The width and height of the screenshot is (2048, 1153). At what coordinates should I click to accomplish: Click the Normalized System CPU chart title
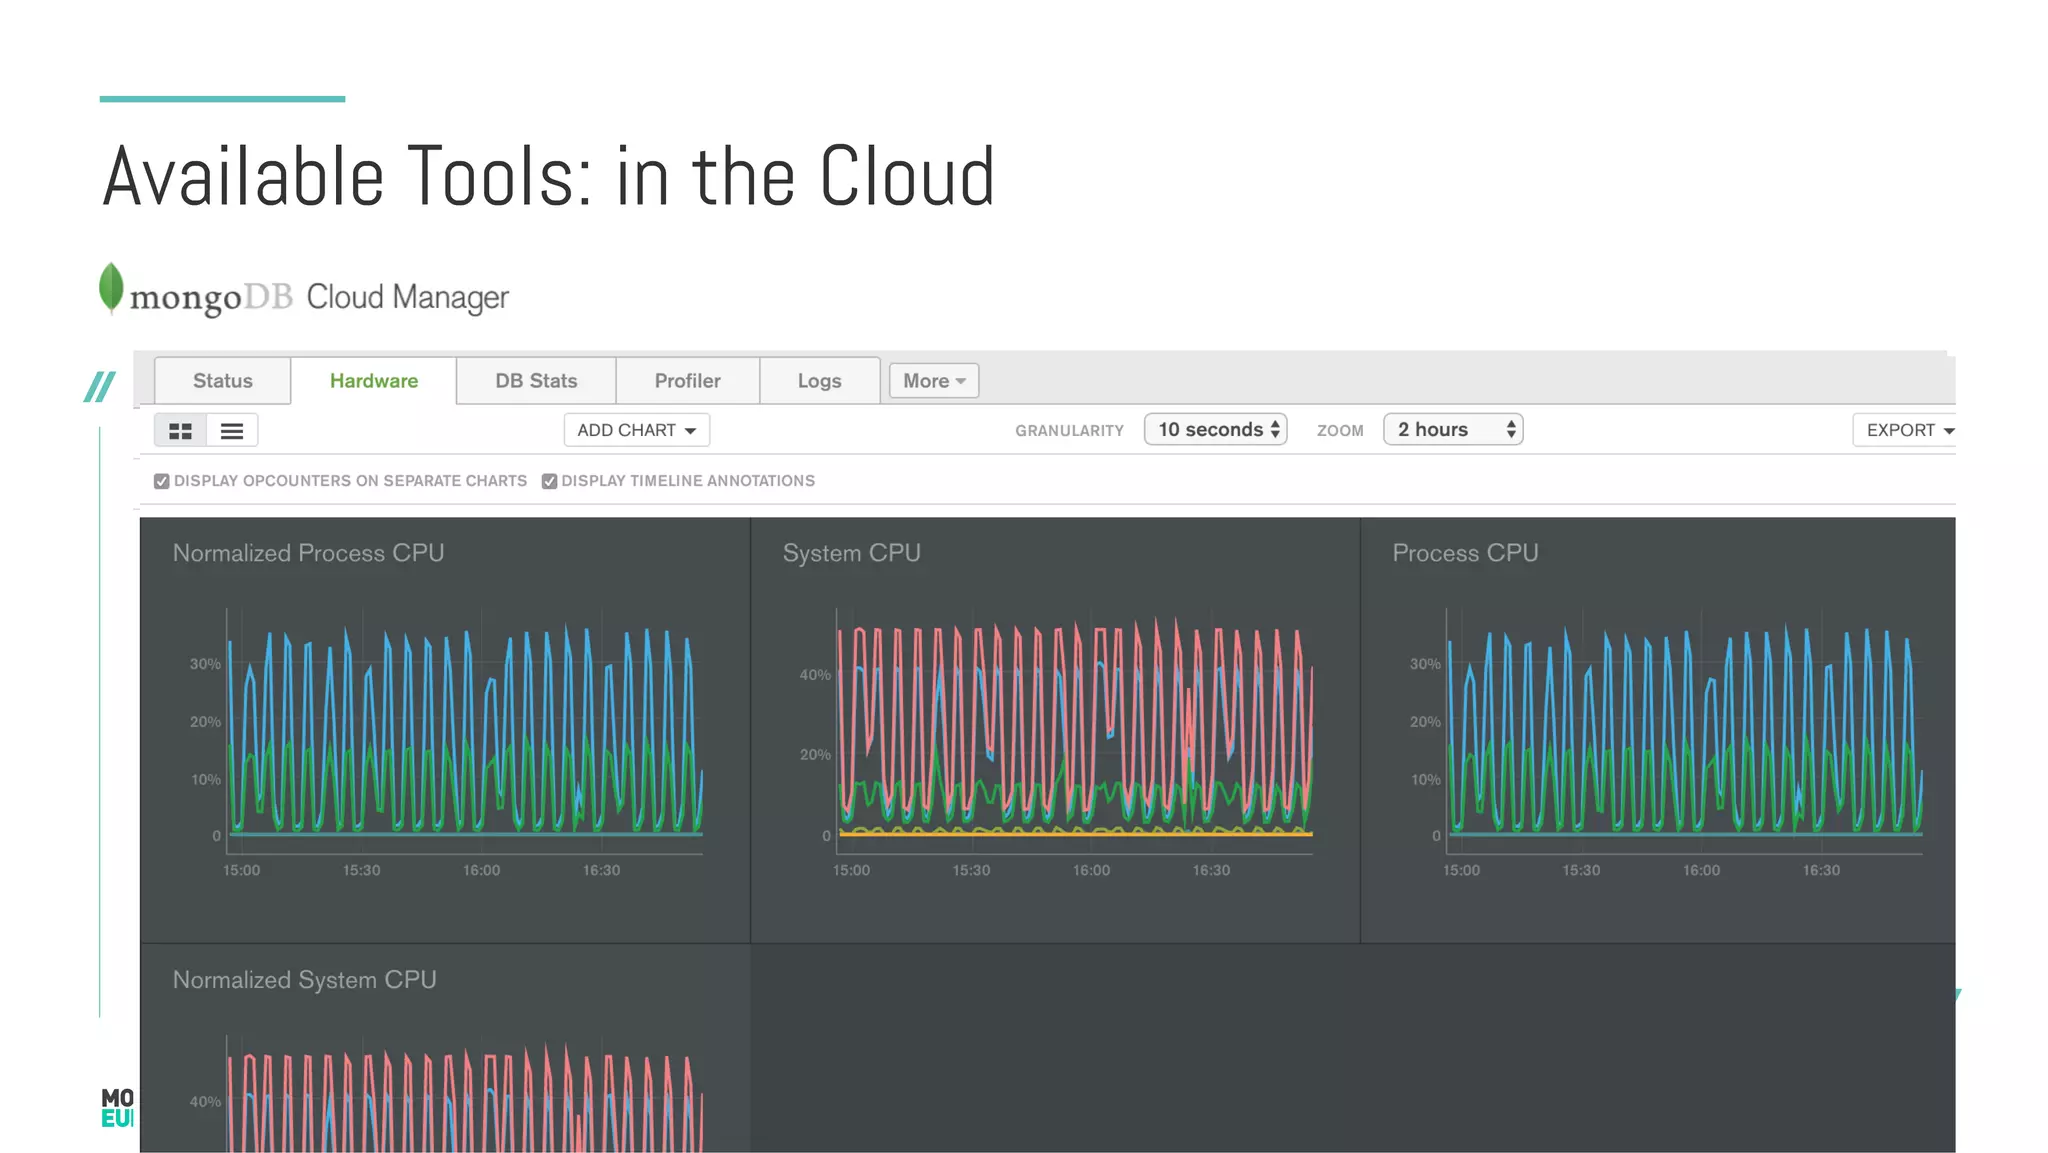click(304, 980)
